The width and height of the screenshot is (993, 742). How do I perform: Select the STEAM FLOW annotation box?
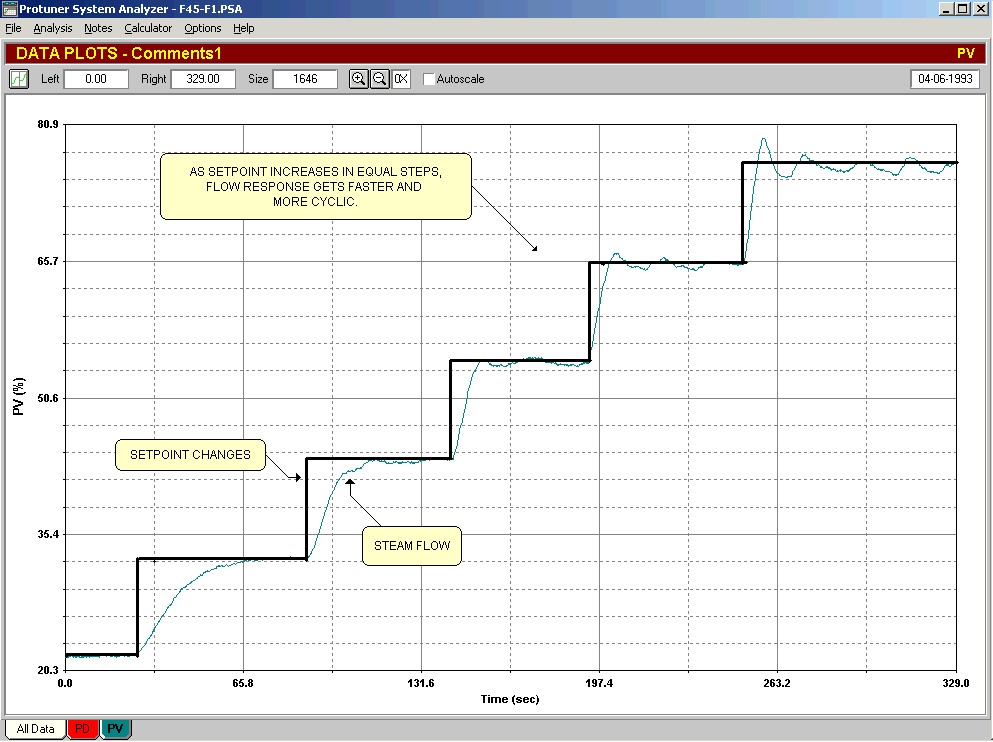tap(412, 546)
